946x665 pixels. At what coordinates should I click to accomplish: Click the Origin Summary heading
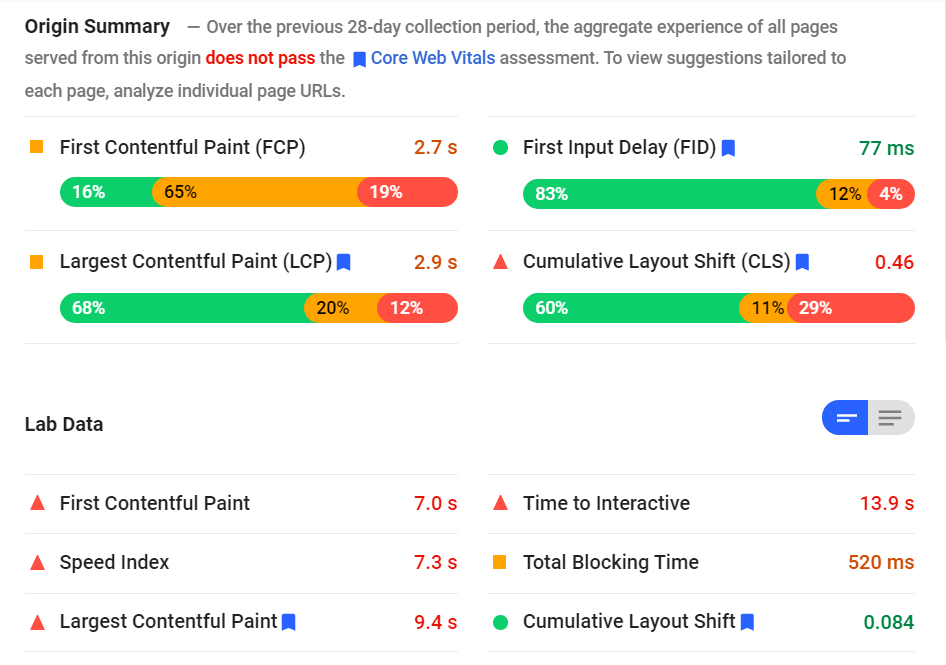coord(97,27)
